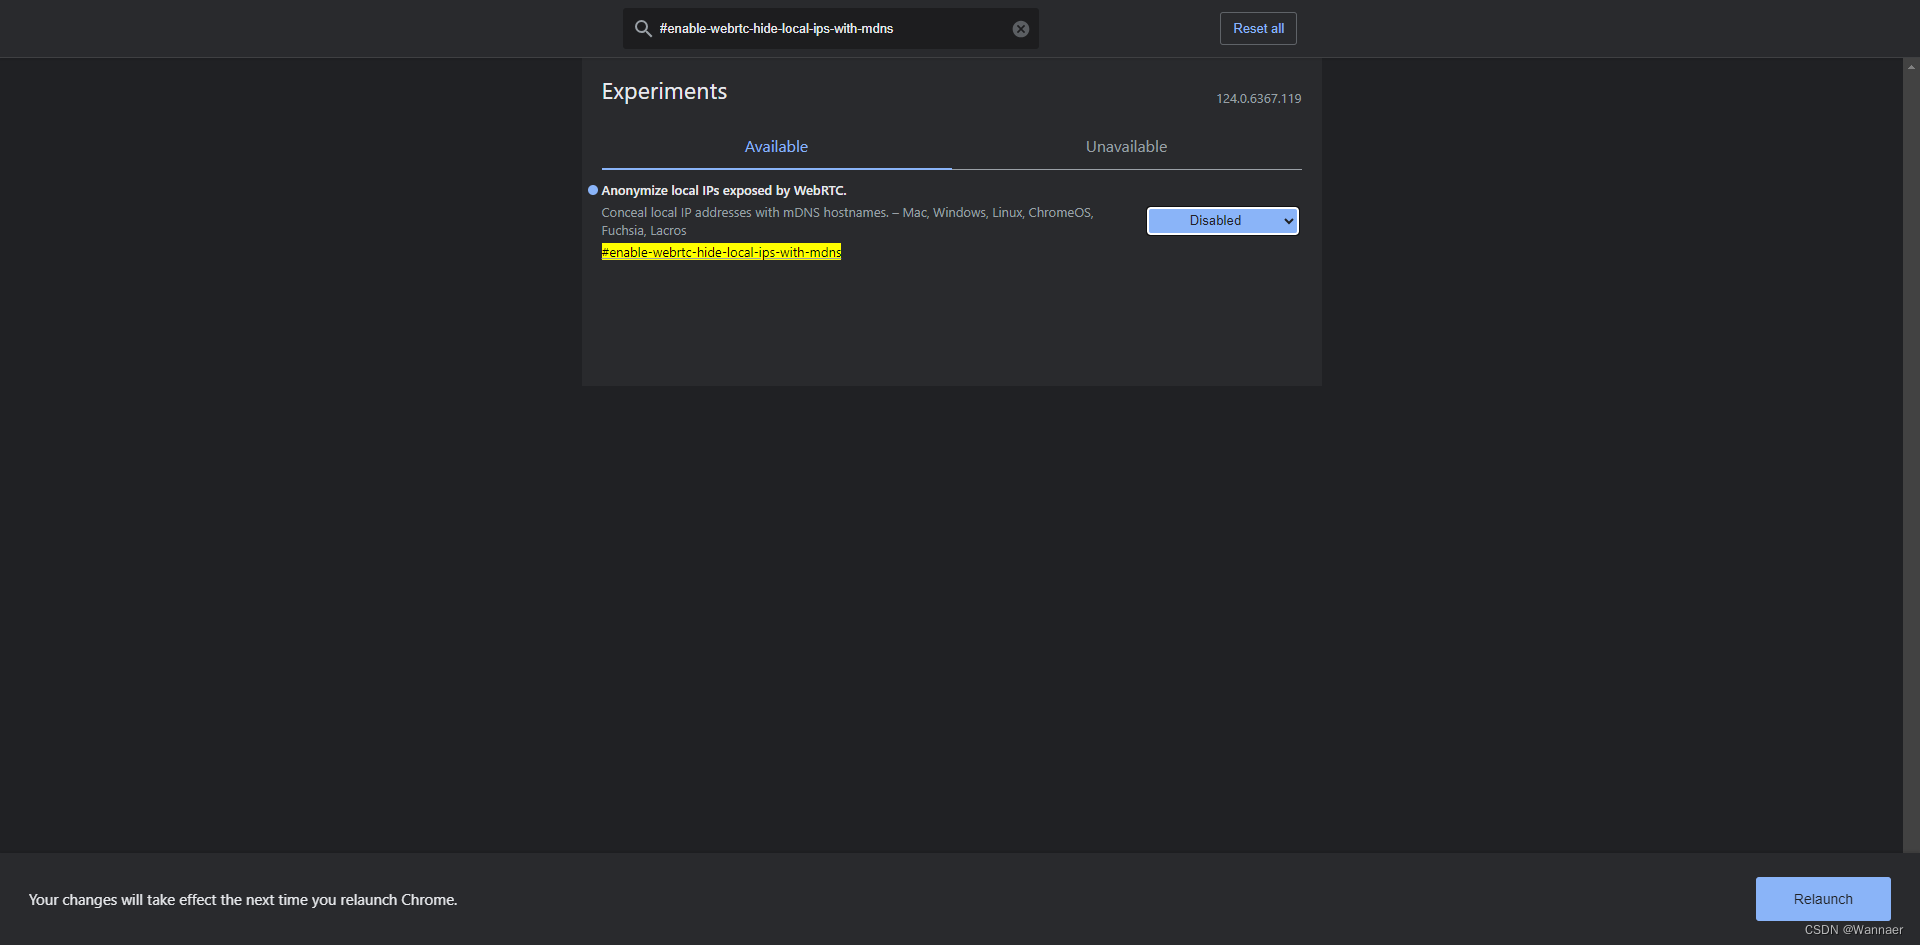Open the #enable-webrtc-hide-local-ips-with-mdns link
Image resolution: width=1920 pixels, height=945 pixels.
[721, 253]
